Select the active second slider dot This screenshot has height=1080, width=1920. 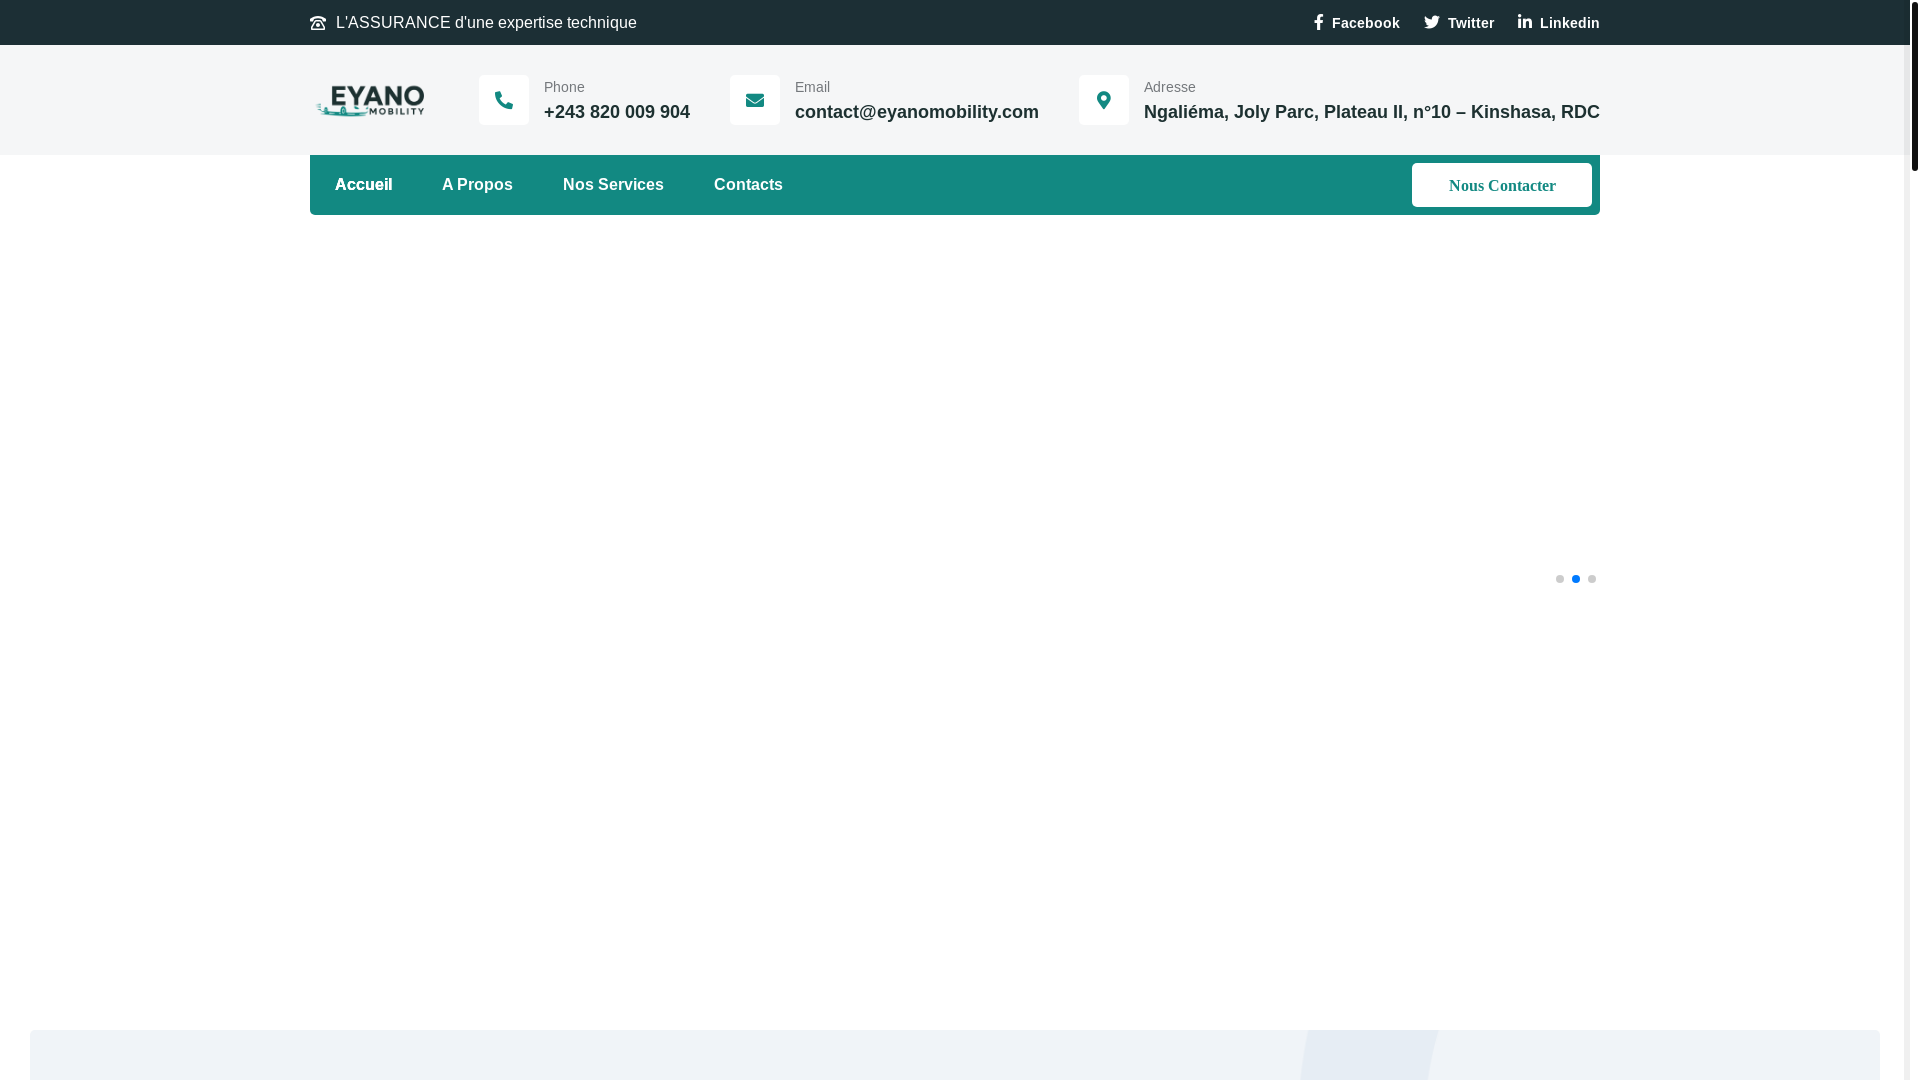(x=1576, y=579)
